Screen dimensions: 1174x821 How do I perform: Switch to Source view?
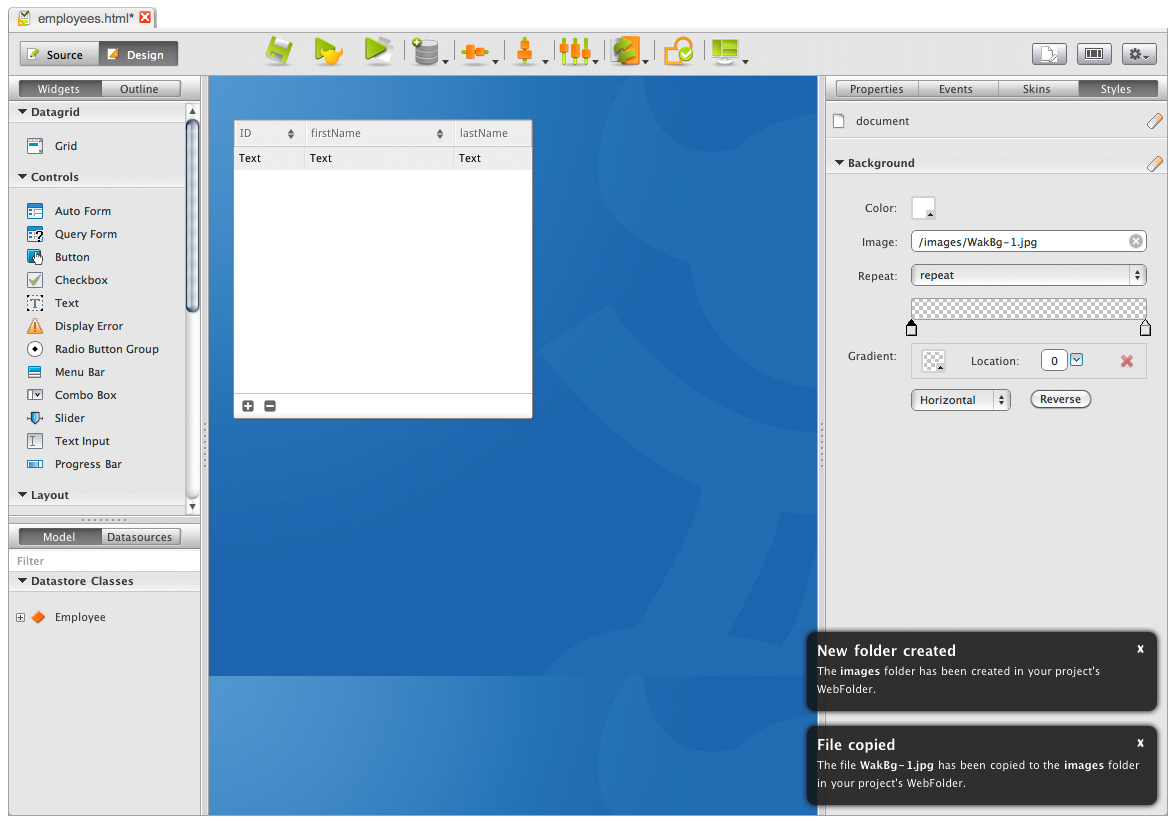pyautogui.click(x=59, y=55)
